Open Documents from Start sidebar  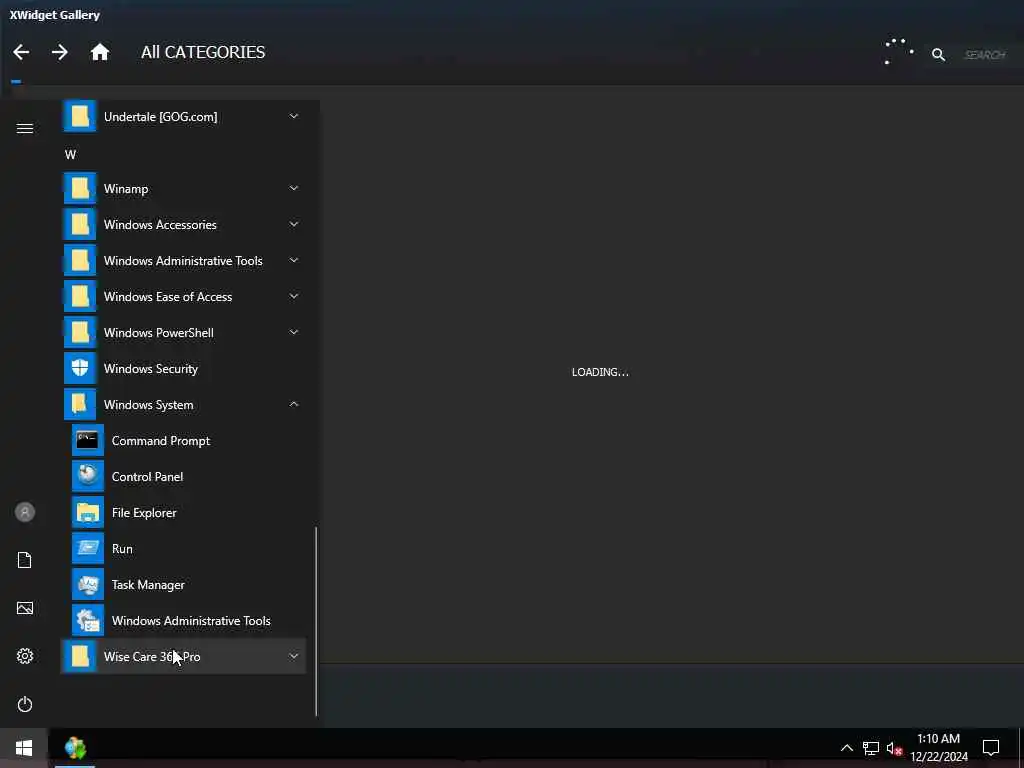pos(25,560)
